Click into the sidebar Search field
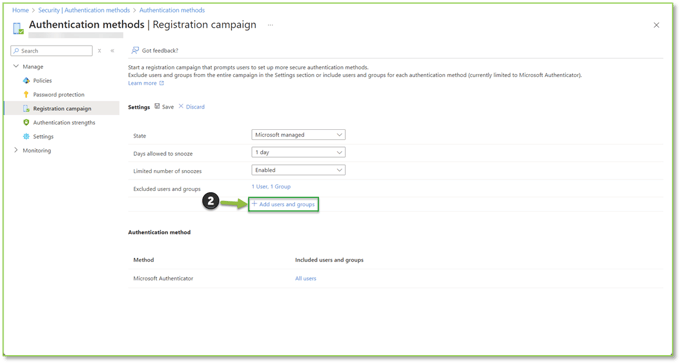Screen dimensions: 681x364 point(51,51)
